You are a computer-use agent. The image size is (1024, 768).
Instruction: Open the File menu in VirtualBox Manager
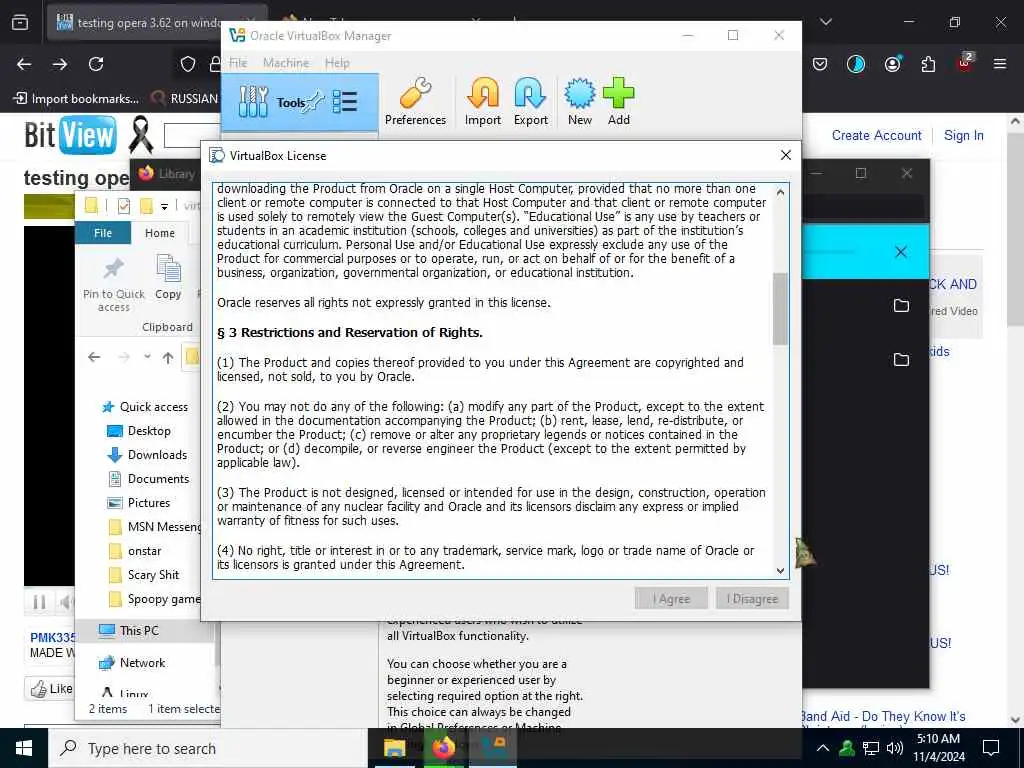pos(238,63)
